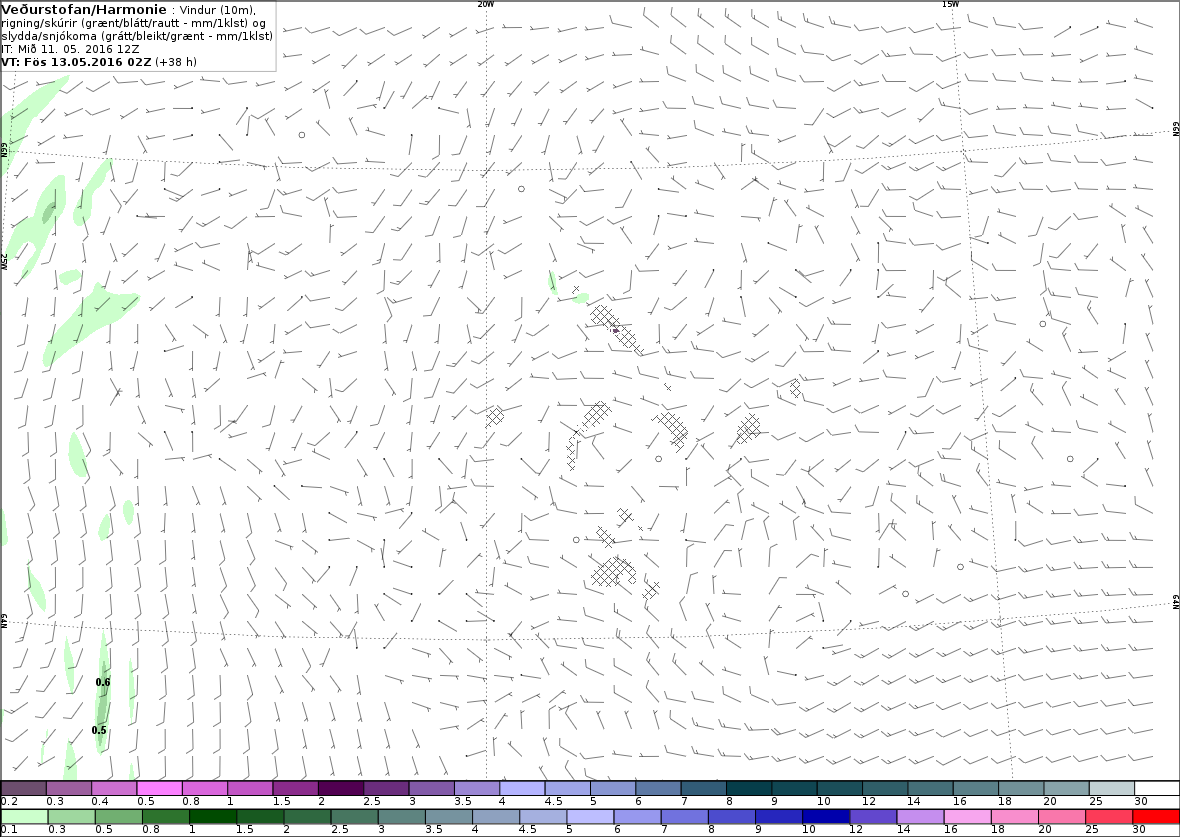Click the dark navy 10 swatch in rain legend
This screenshot has height=837, width=1180.
(826, 817)
